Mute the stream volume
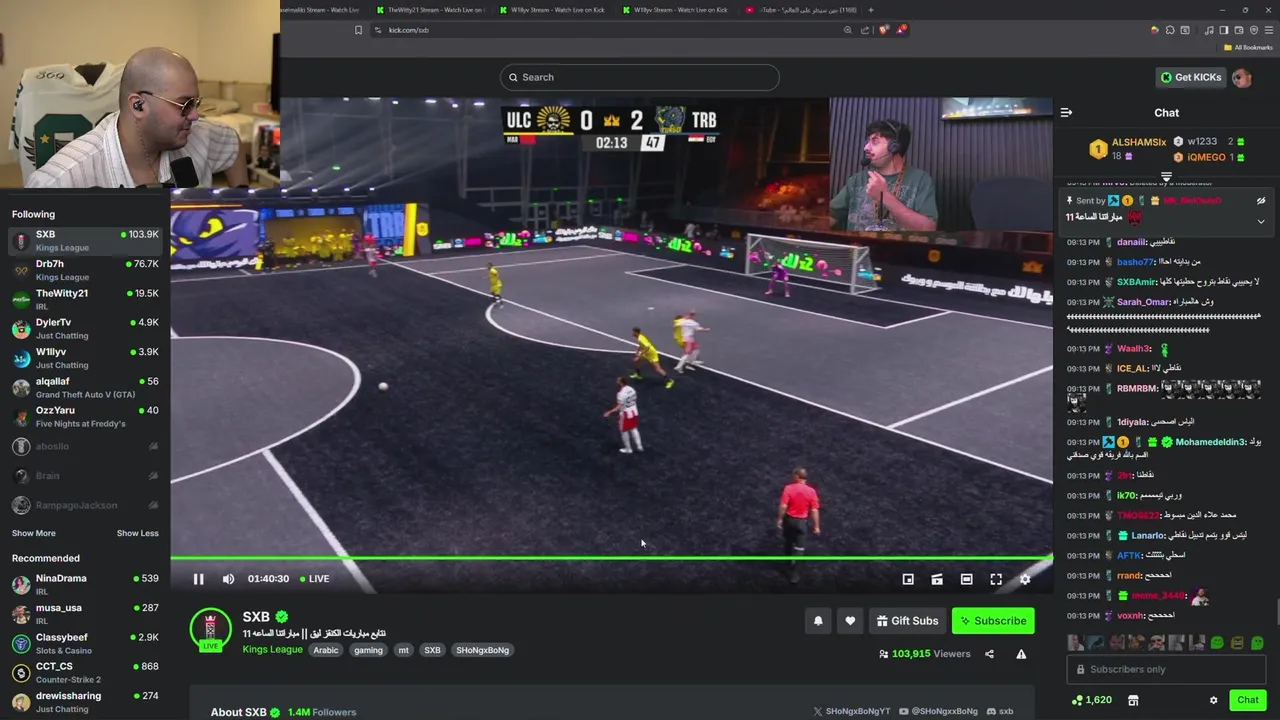This screenshot has width=1280, height=720. (x=228, y=579)
